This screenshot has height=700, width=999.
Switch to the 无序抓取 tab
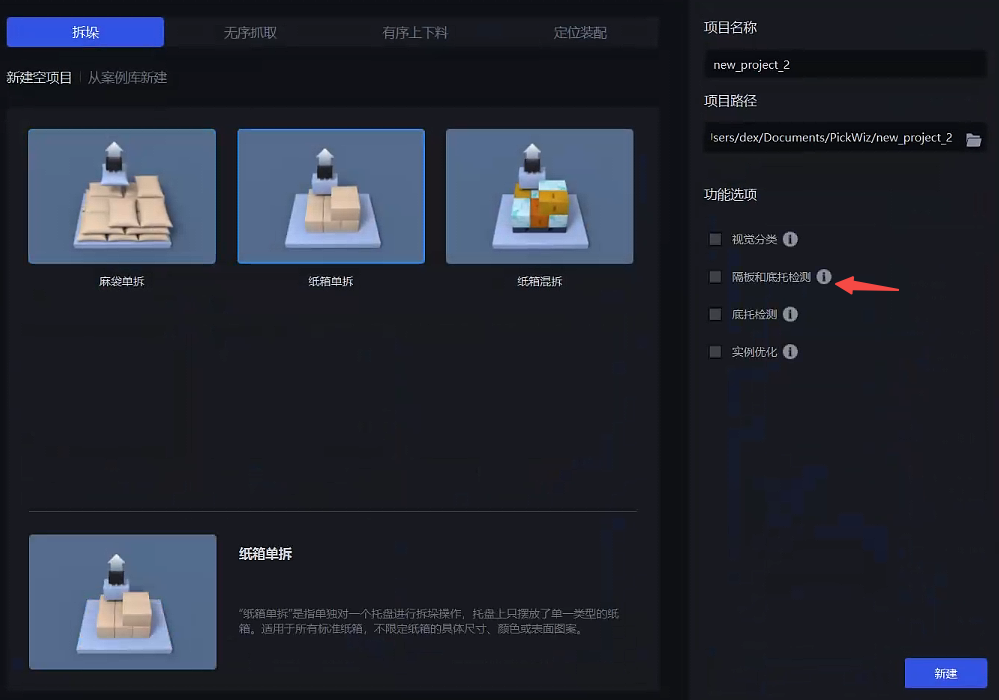point(250,32)
